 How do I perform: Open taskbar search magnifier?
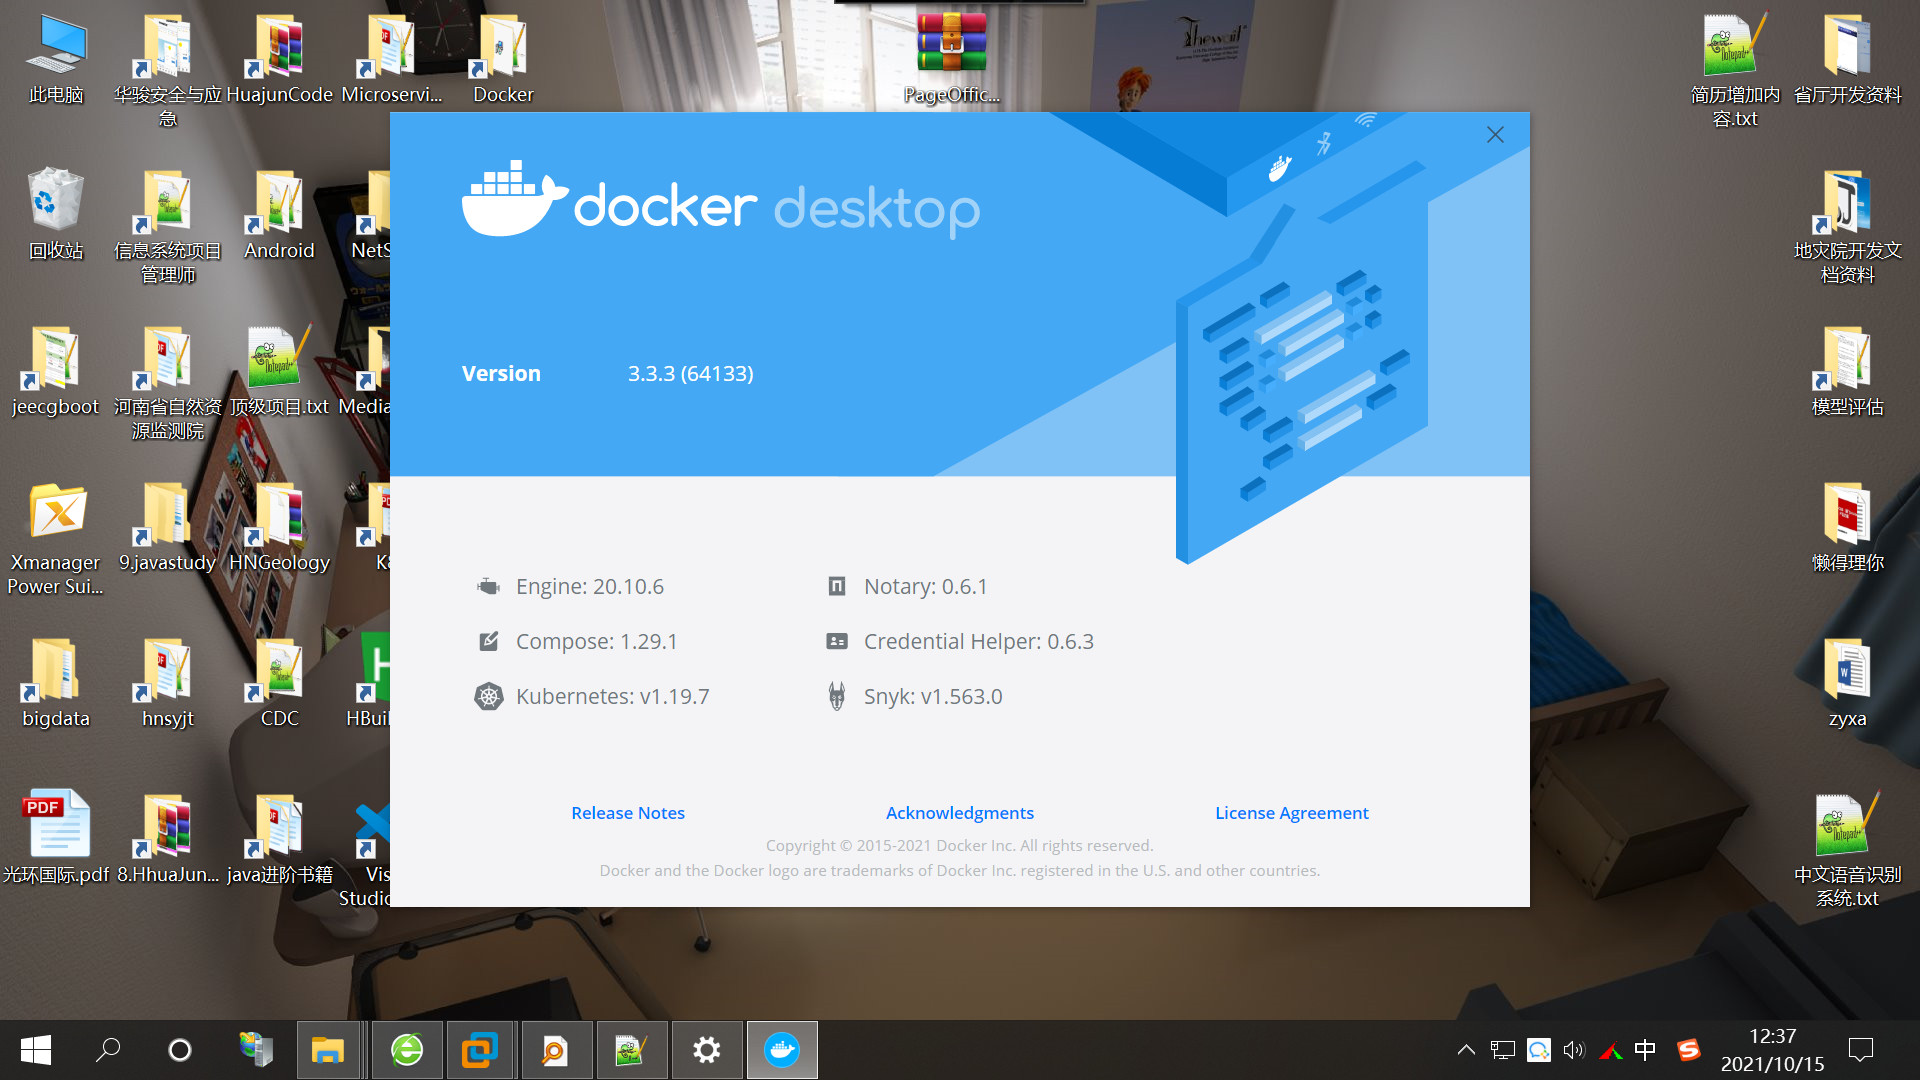(108, 1050)
